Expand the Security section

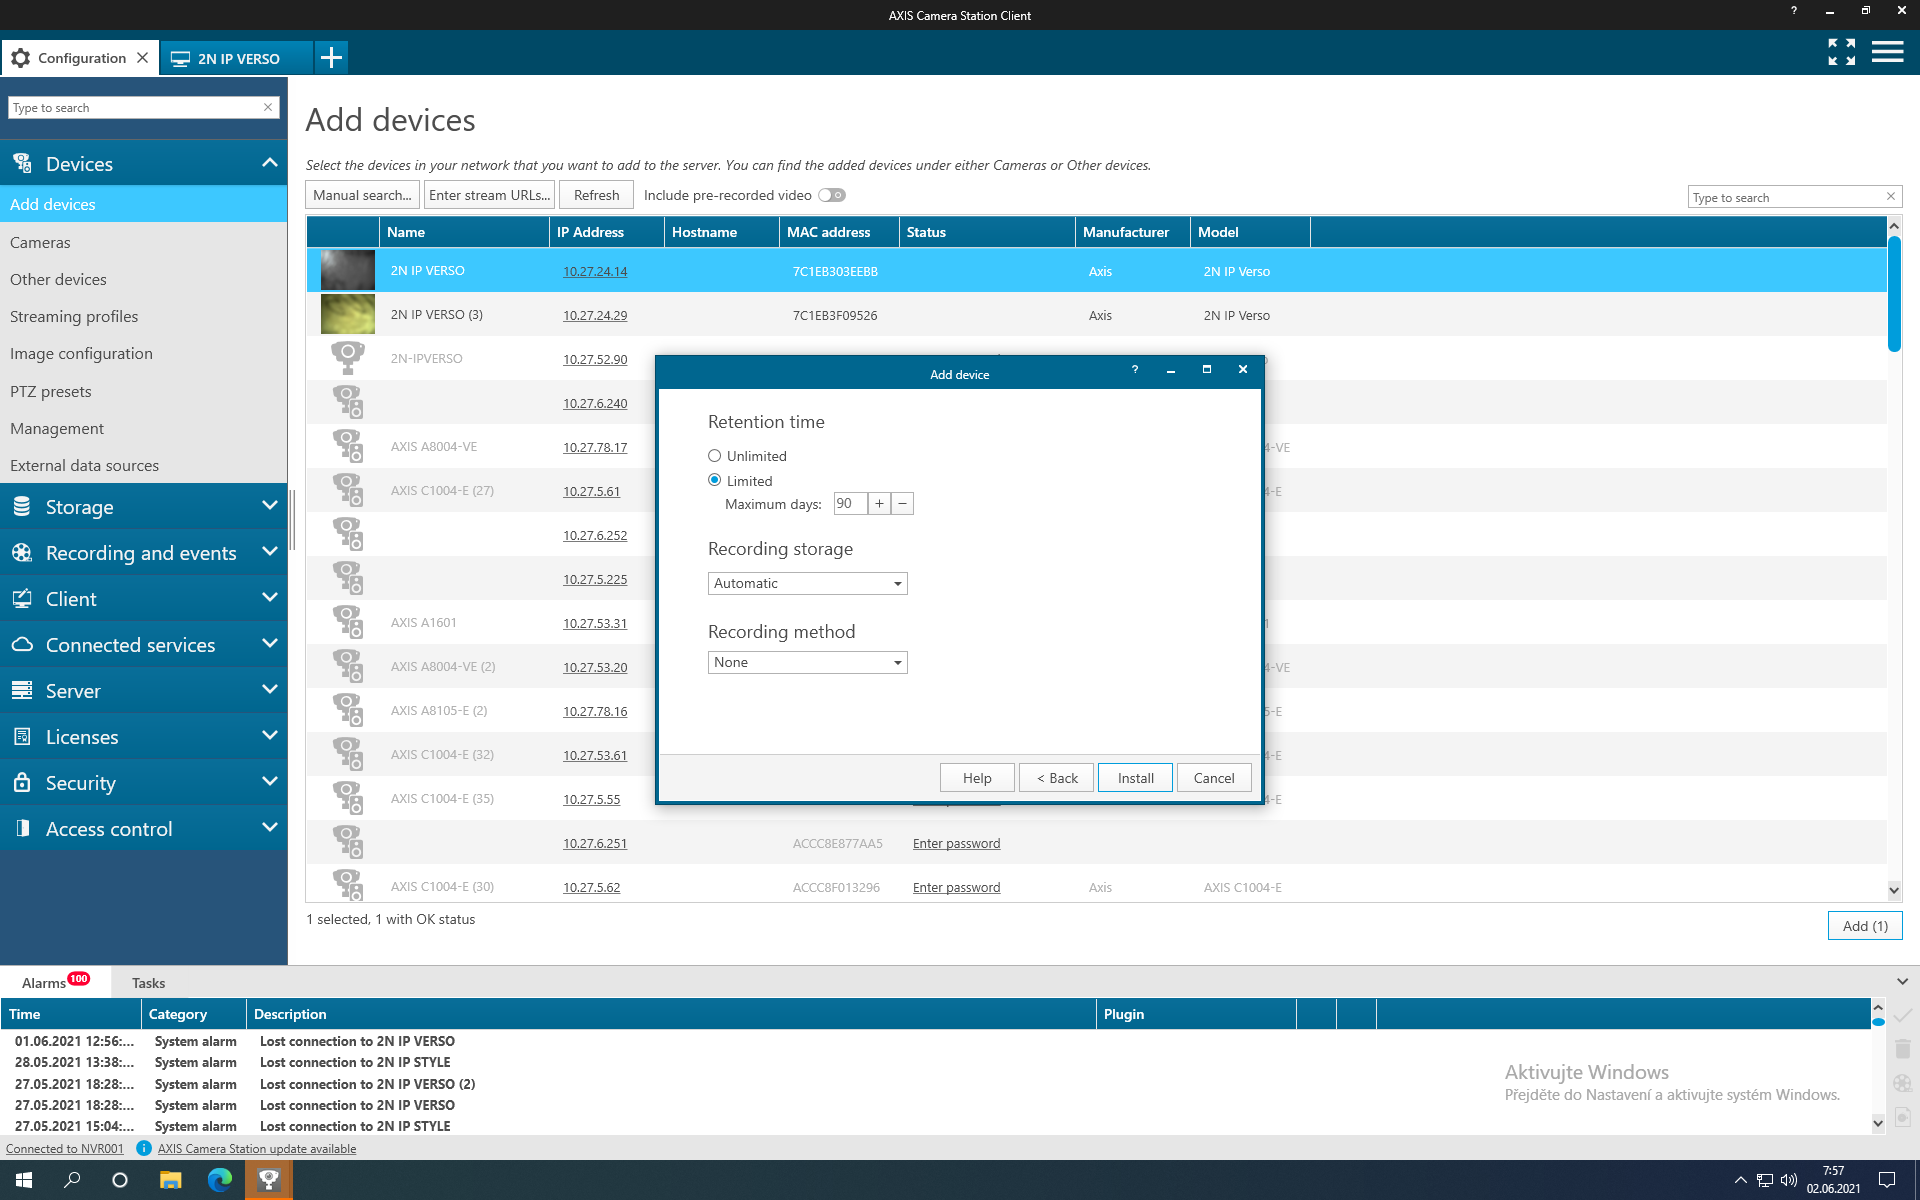point(269,782)
